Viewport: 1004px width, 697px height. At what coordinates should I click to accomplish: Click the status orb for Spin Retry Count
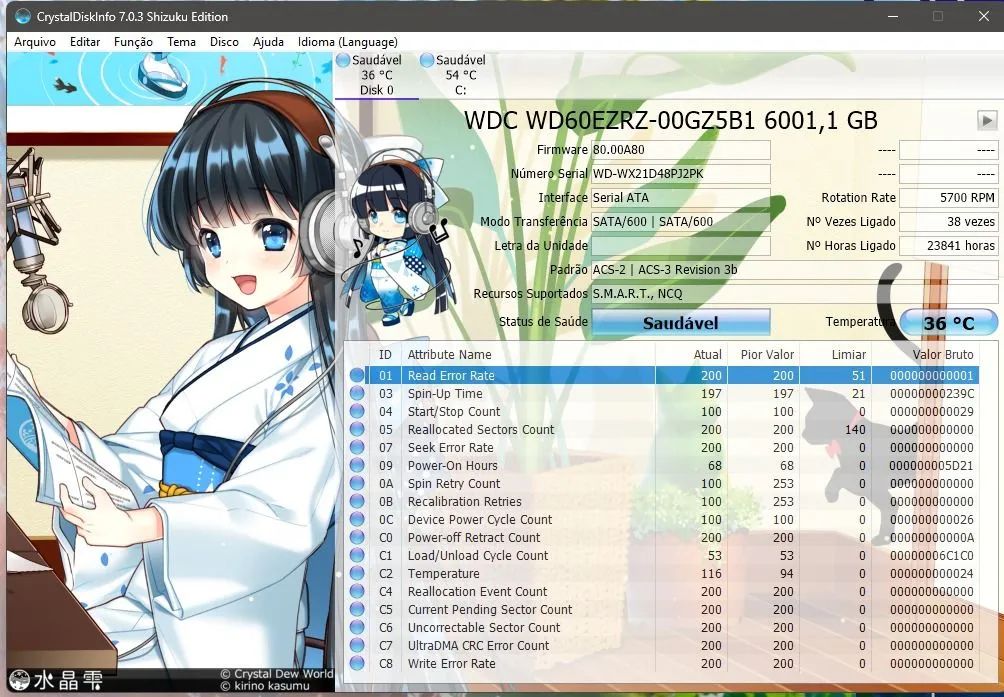pos(357,483)
